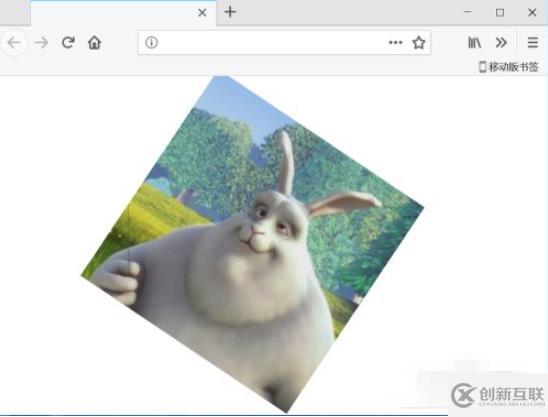This screenshot has height=417, width=548.
Task: Go forward to the next page
Action: [x=41, y=43]
